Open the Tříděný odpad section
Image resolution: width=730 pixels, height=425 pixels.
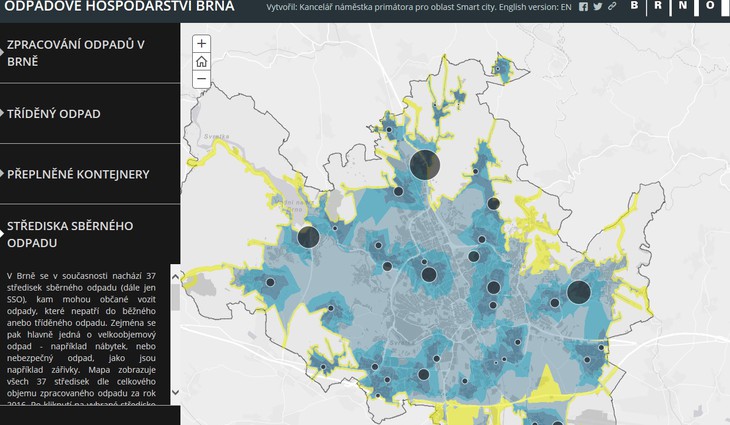(x=54, y=114)
